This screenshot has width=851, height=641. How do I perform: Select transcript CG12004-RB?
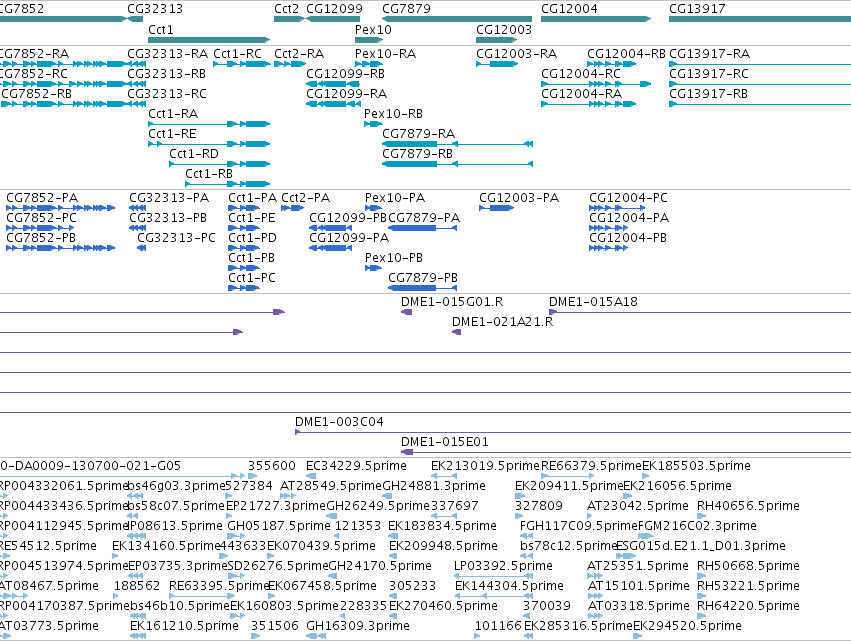pyautogui.click(x=612, y=64)
